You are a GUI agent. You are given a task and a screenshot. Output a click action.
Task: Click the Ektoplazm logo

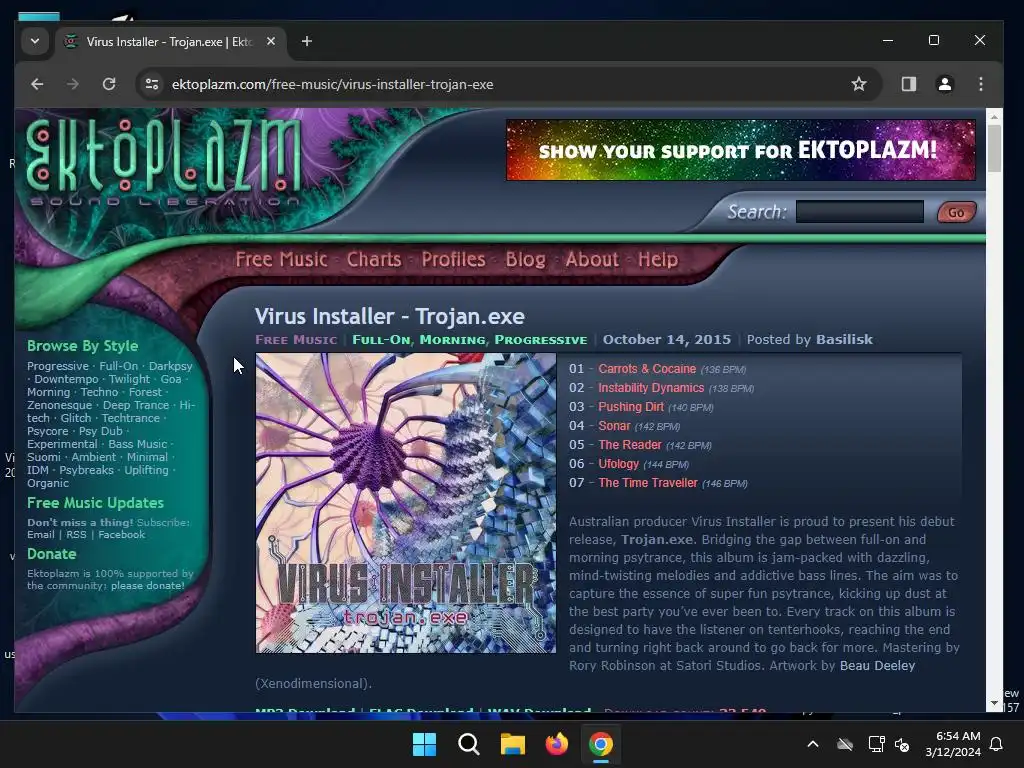coord(163,161)
